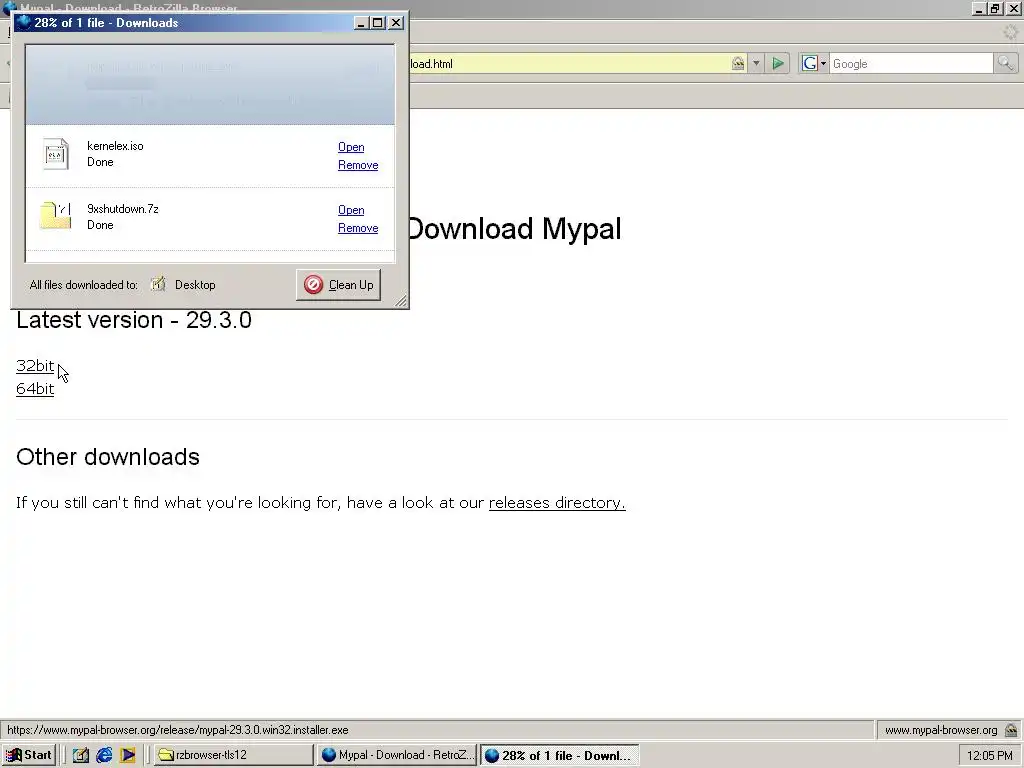This screenshot has width=1024, height=768.
Task: Close the Downloads window
Action: click(396, 23)
